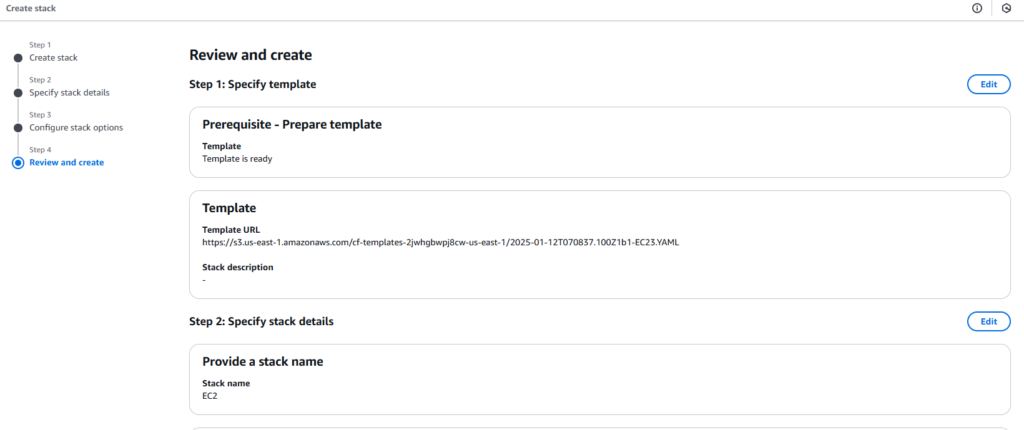1024x430 pixels.
Task: Click the Step 2 circle marker
Action: (18, 93)
